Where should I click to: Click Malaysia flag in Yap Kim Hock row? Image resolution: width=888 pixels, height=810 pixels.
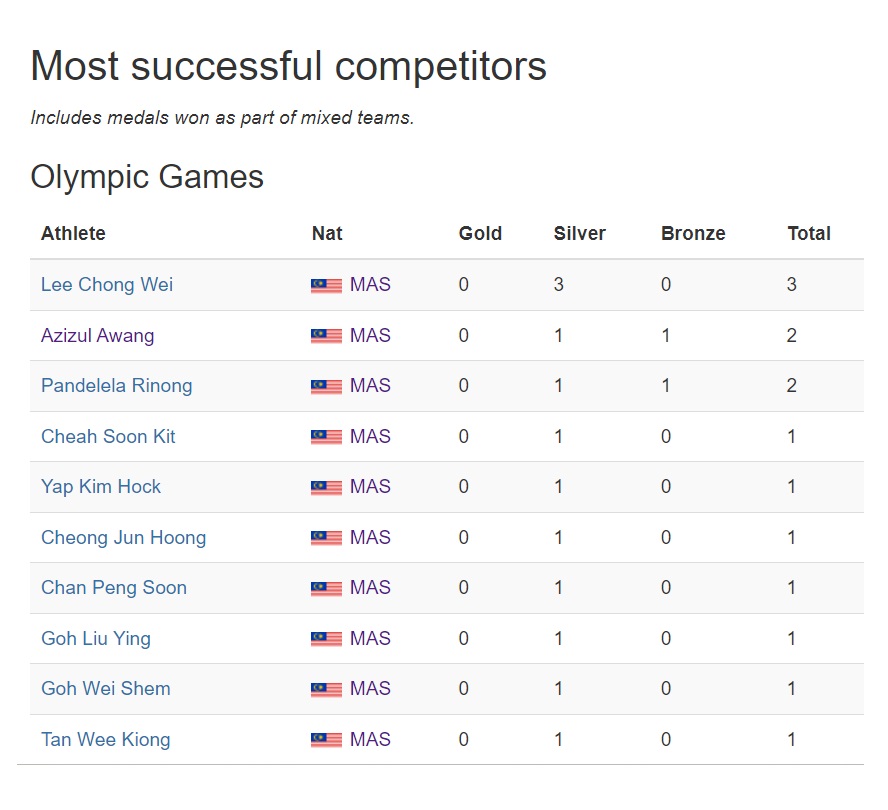(x=326, y=488)
